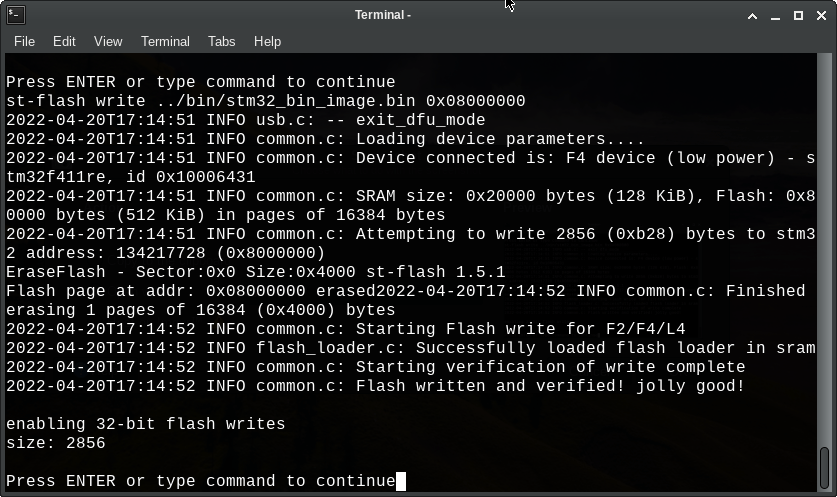Open the Edit menu
The width and height of the screenshot is (837, 497).
tap(64, 41)
